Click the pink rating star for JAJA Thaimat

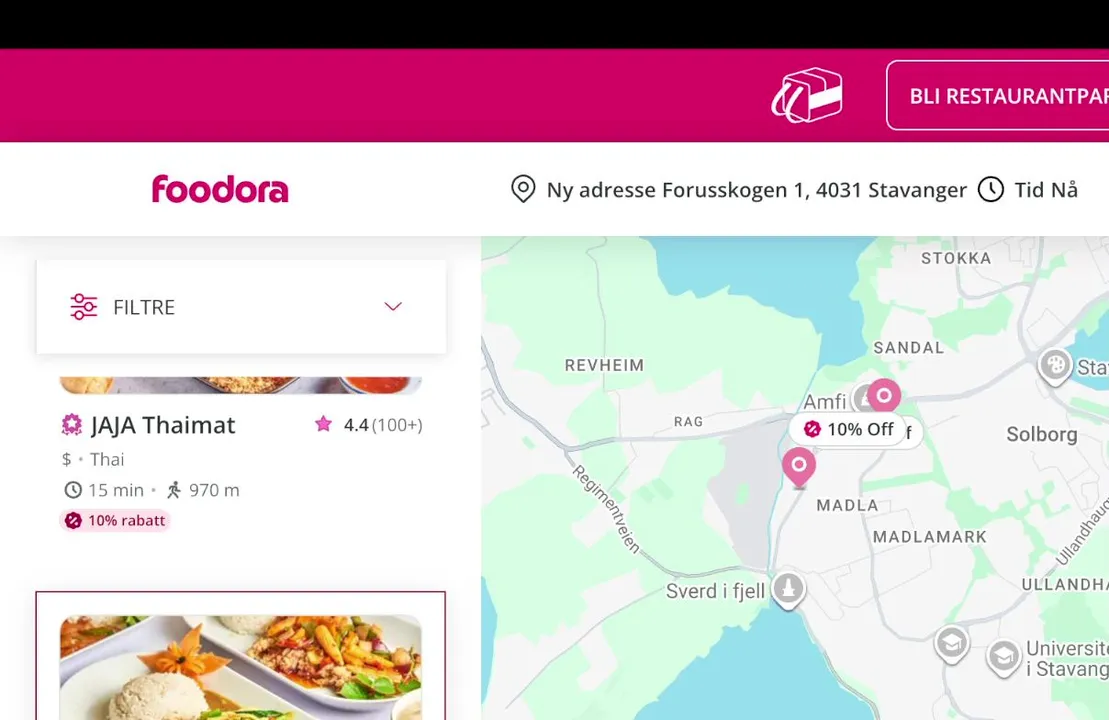pyautogui.click(x=323, y=424)
